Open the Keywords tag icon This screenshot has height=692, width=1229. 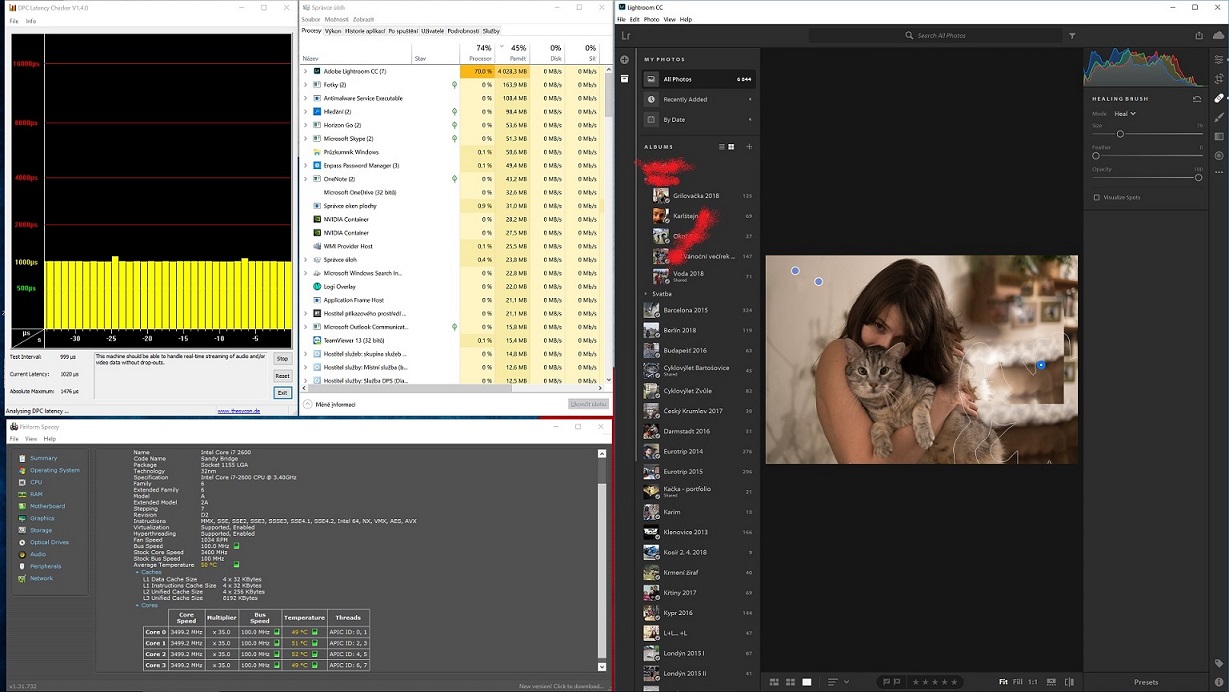1219,663
